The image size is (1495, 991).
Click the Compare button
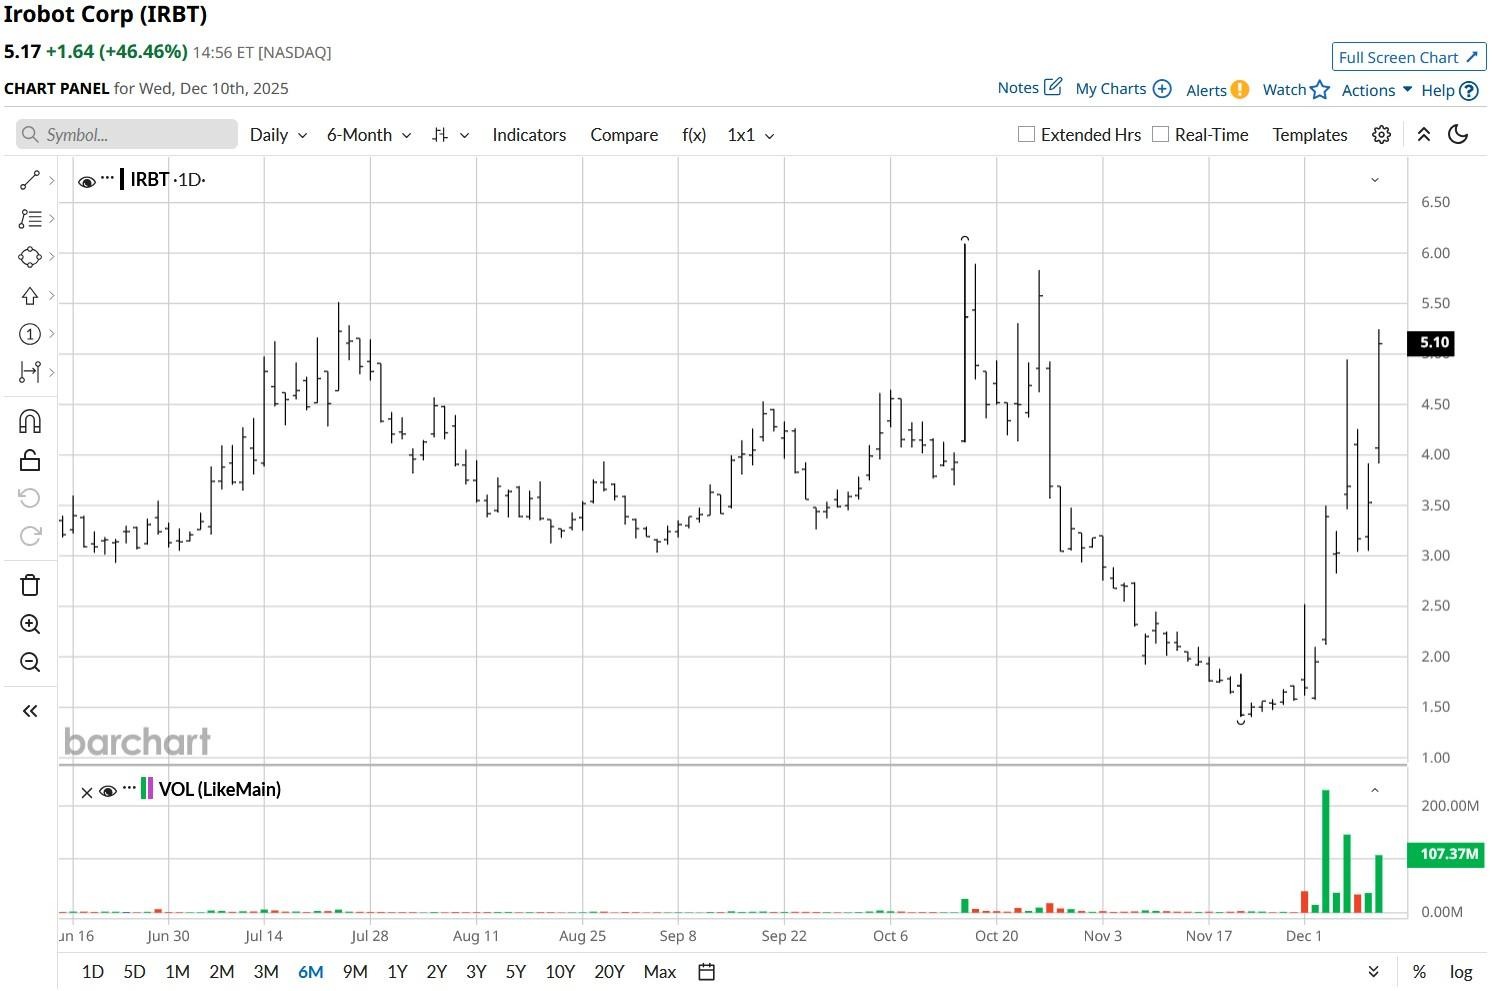[624, 135]
